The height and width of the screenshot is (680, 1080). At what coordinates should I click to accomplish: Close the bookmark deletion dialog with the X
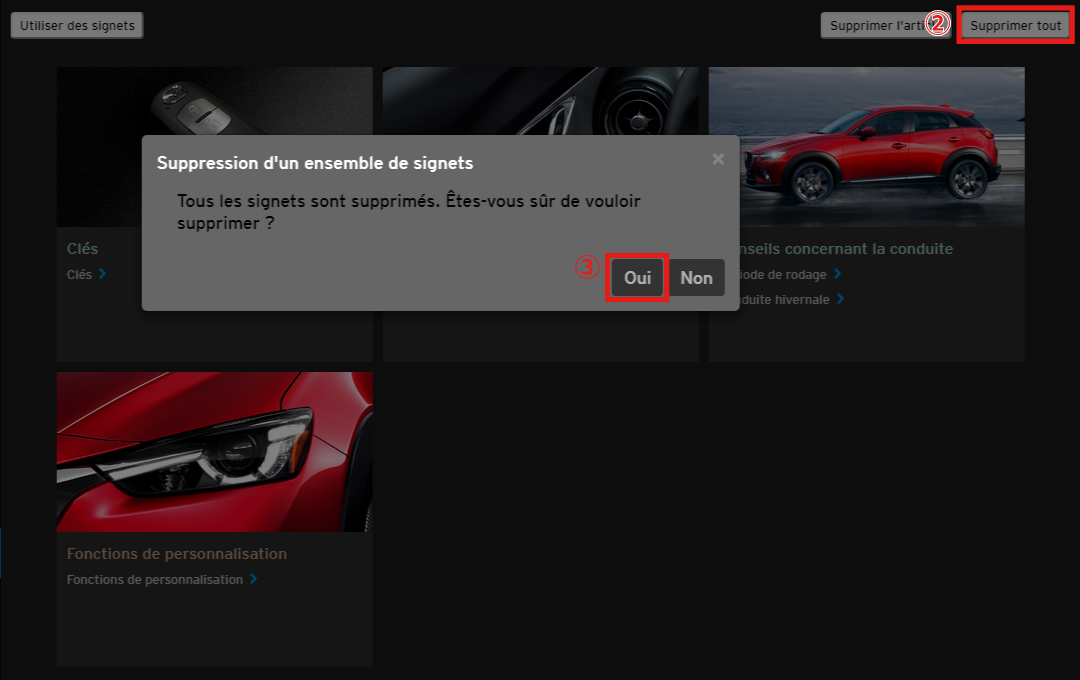[717, 159]
